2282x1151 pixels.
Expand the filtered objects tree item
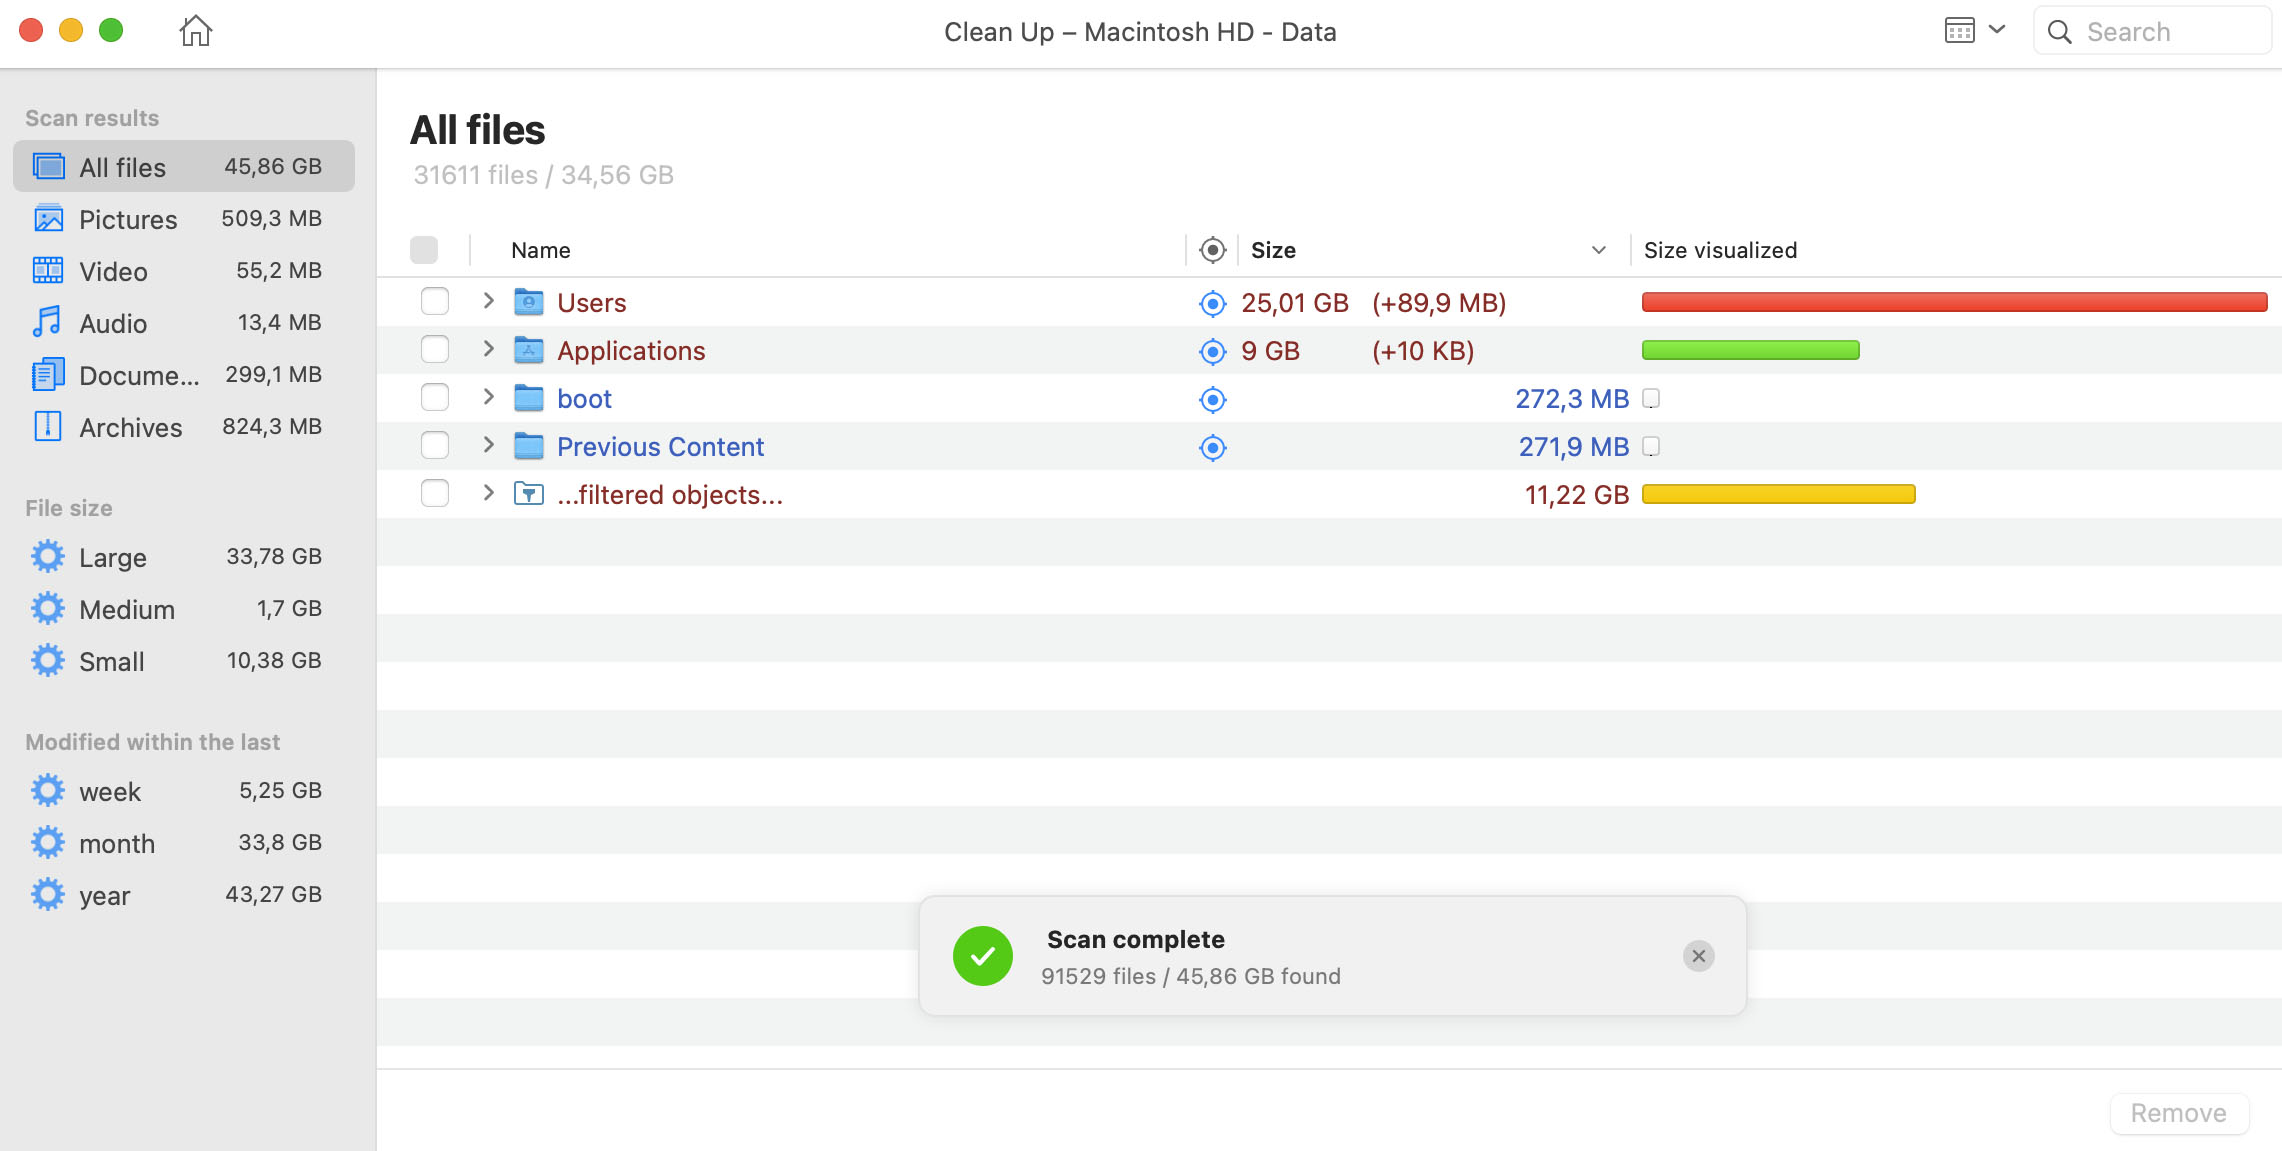click(489, 495)
